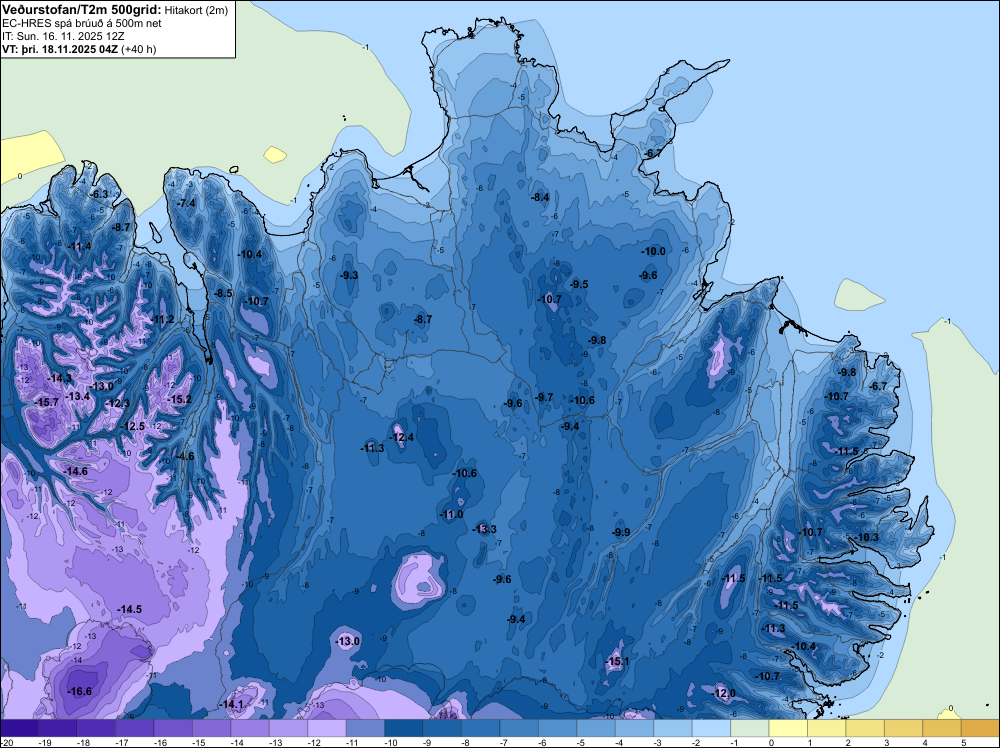Click the 3 label on the color scale

[x=886, y=742]
